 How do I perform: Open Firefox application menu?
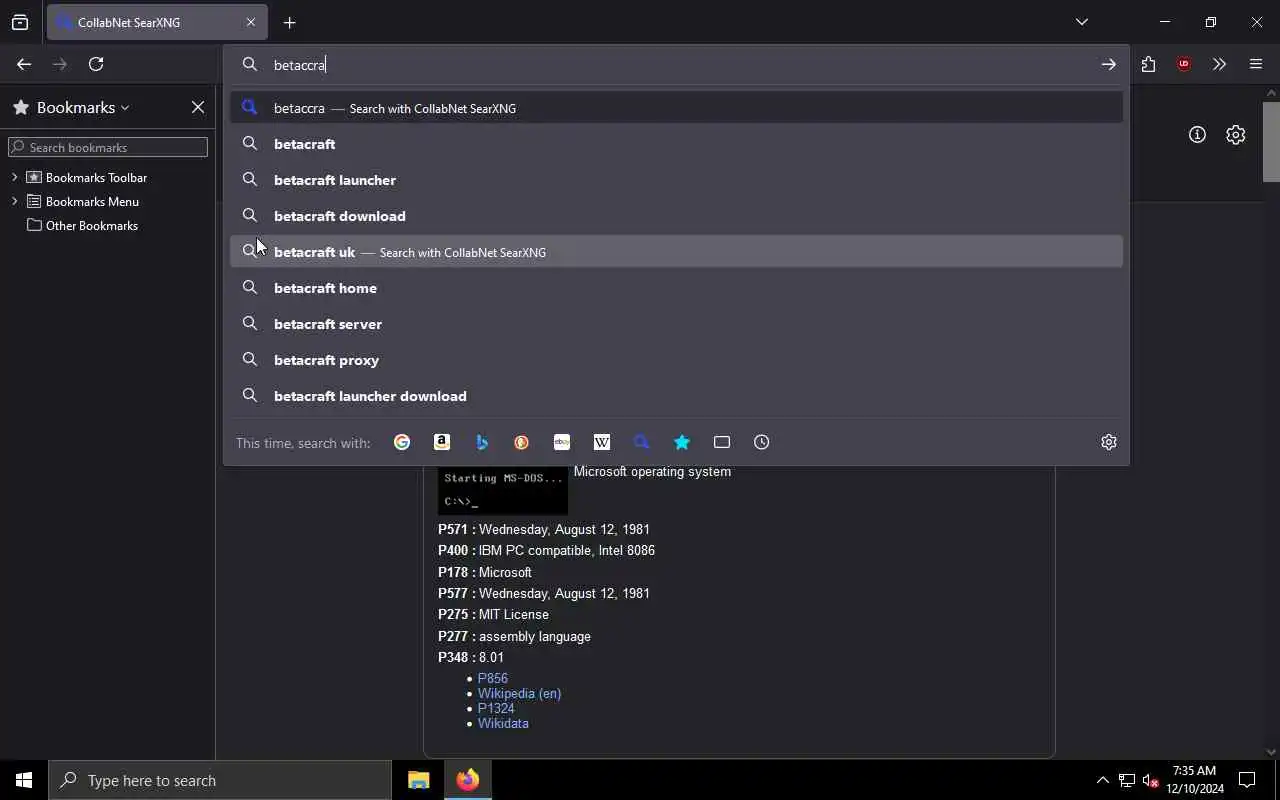pyautogui.click(x=1256, y=64)
